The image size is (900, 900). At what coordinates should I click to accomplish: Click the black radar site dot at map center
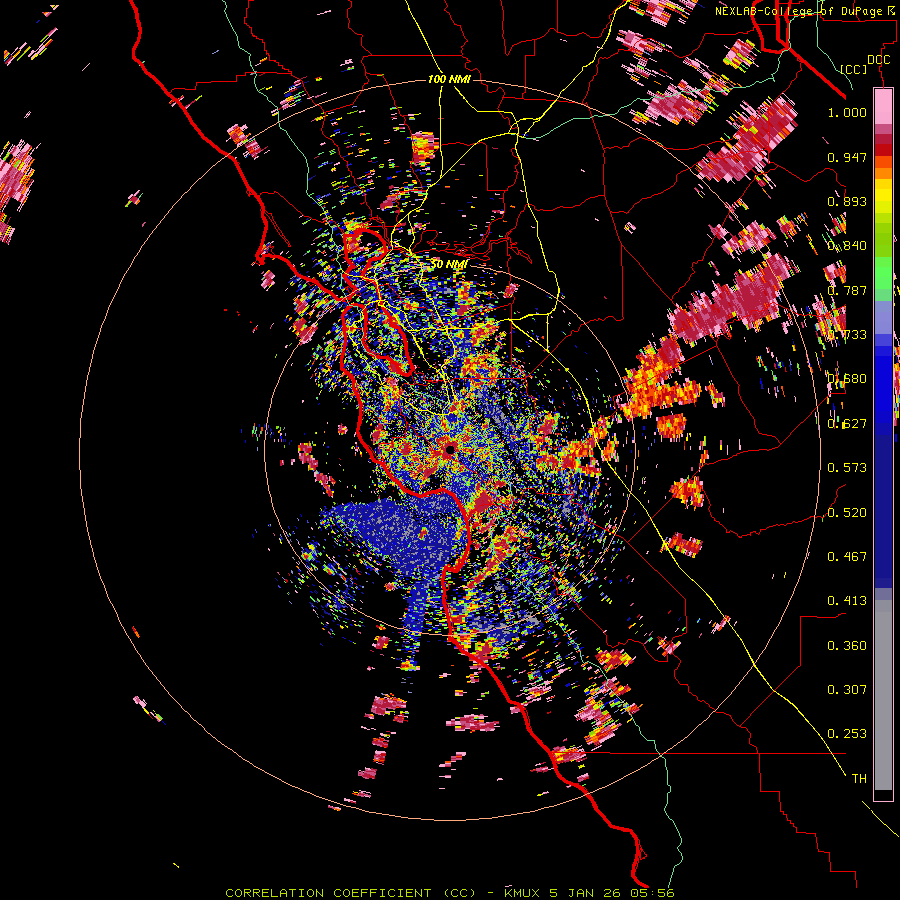coord(450,449)
